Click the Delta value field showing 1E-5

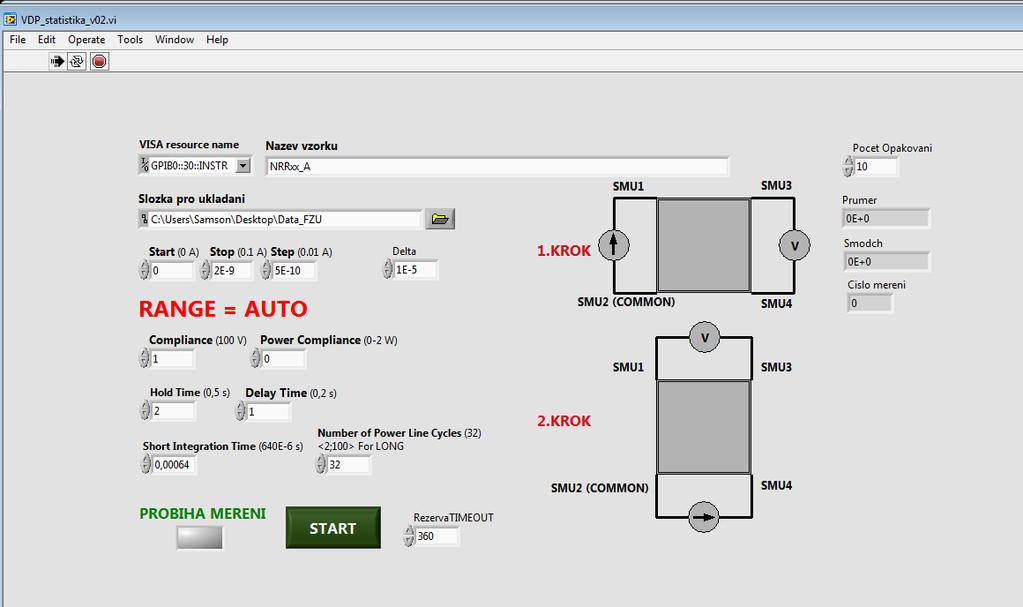point(416,270)
